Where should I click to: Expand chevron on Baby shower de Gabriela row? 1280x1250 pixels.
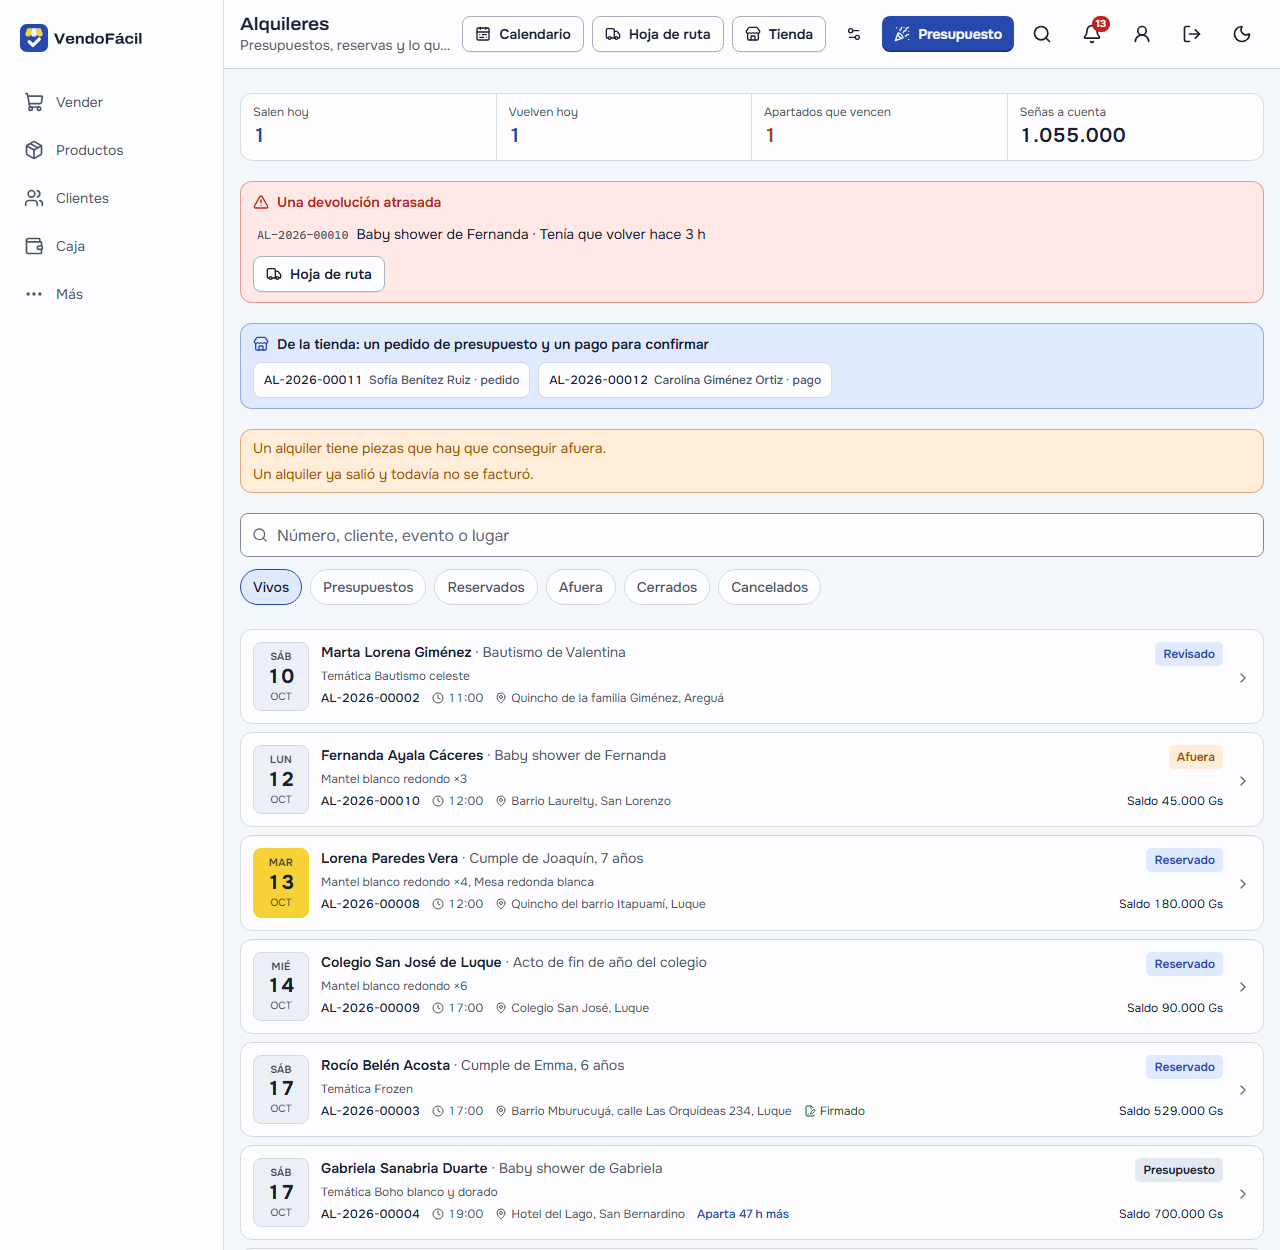[1243, 1194]
